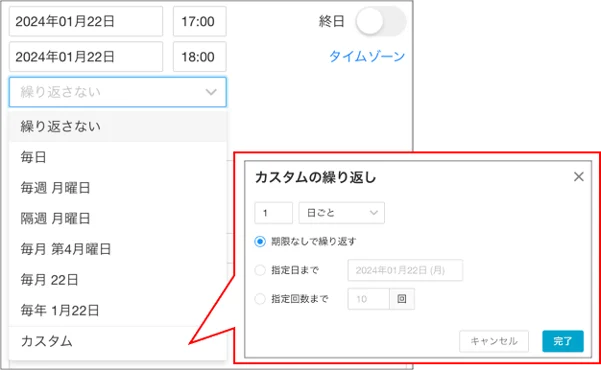Select the 期限なしで繰り返す radio button
This screenshot has width=601, height=370.
260,242
